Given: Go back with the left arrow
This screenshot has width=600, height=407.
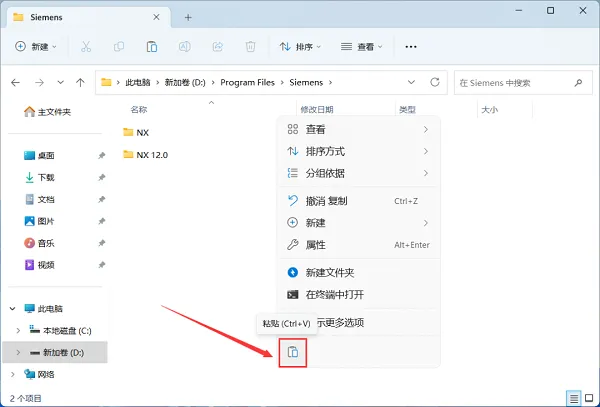Looking at the screenshot, I should pyautogui.click(x=15, y=82).
